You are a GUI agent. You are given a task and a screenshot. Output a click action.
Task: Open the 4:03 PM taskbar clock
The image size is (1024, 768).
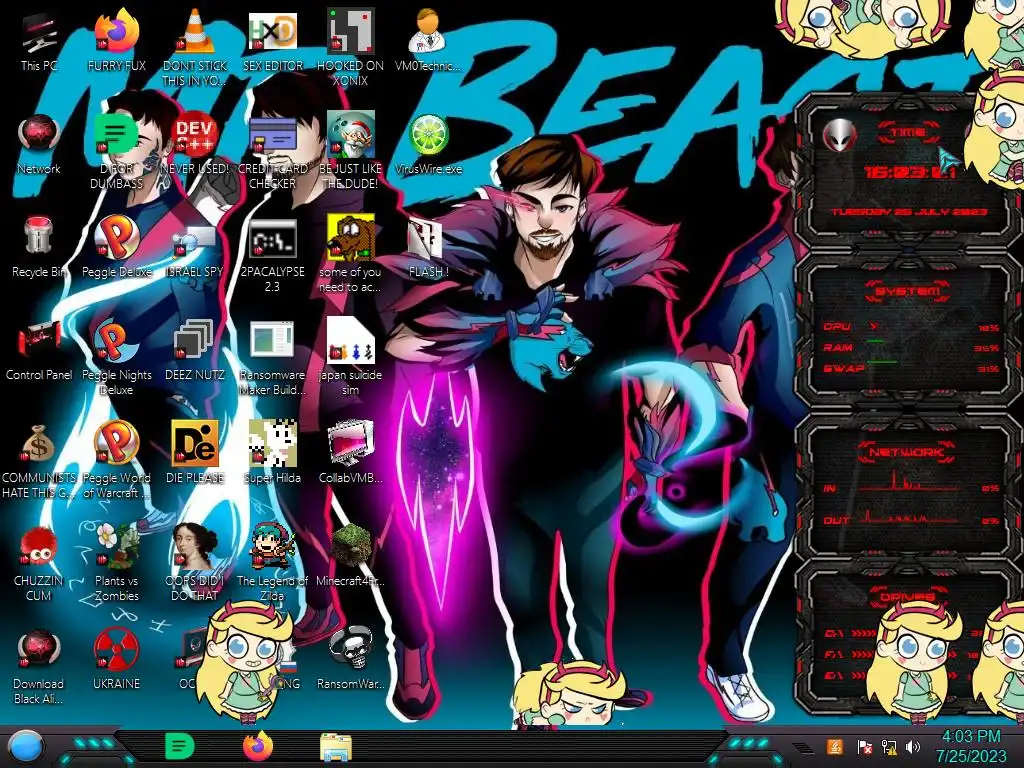970,746
